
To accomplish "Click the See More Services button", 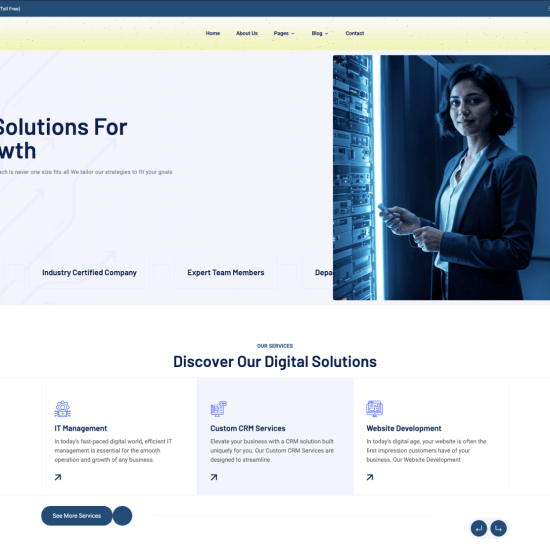I will click(77, 516).
